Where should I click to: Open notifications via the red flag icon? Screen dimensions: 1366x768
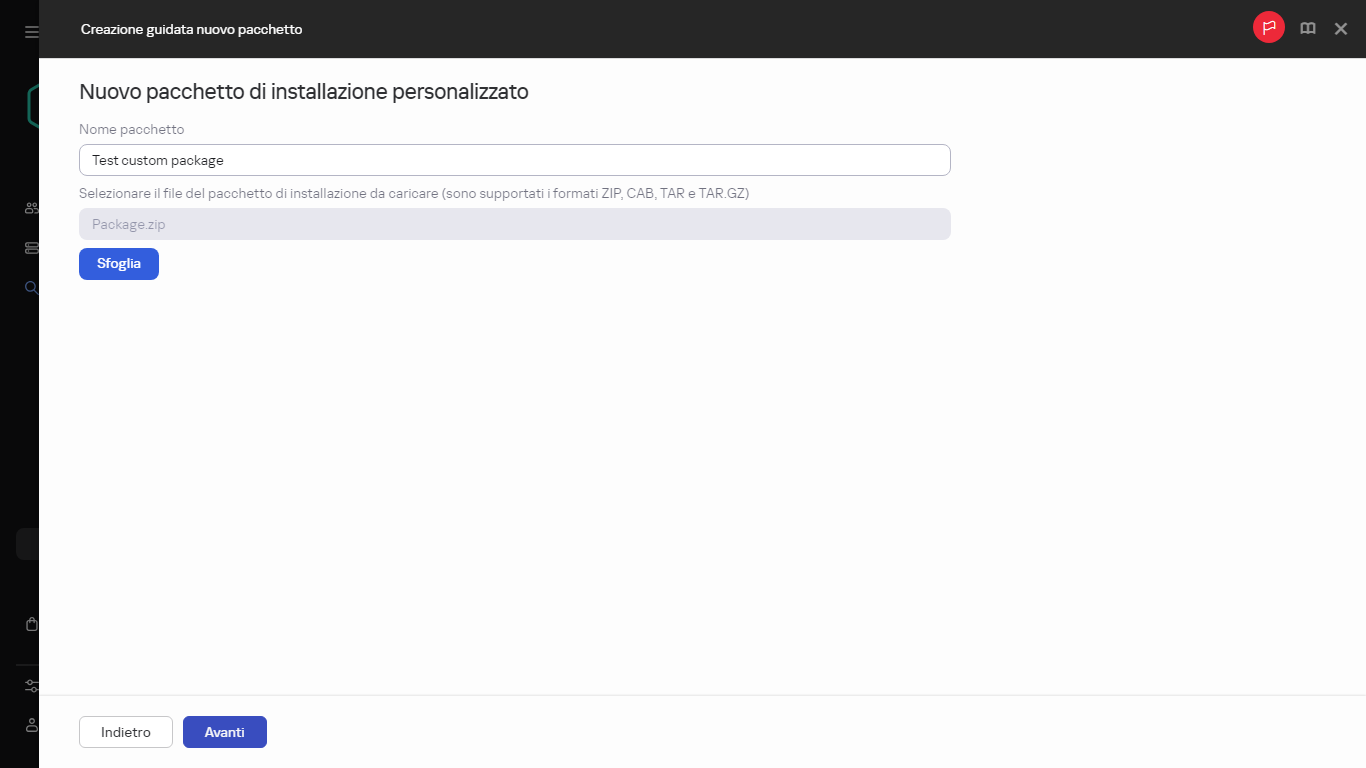1268,27
